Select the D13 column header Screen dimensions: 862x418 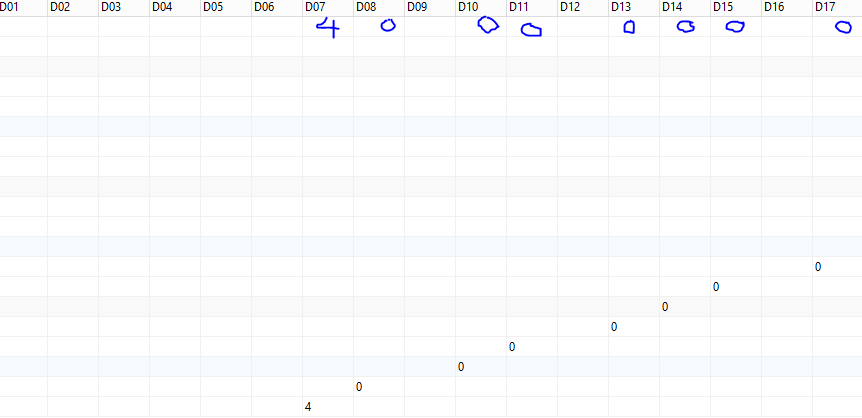coord(634,8)
